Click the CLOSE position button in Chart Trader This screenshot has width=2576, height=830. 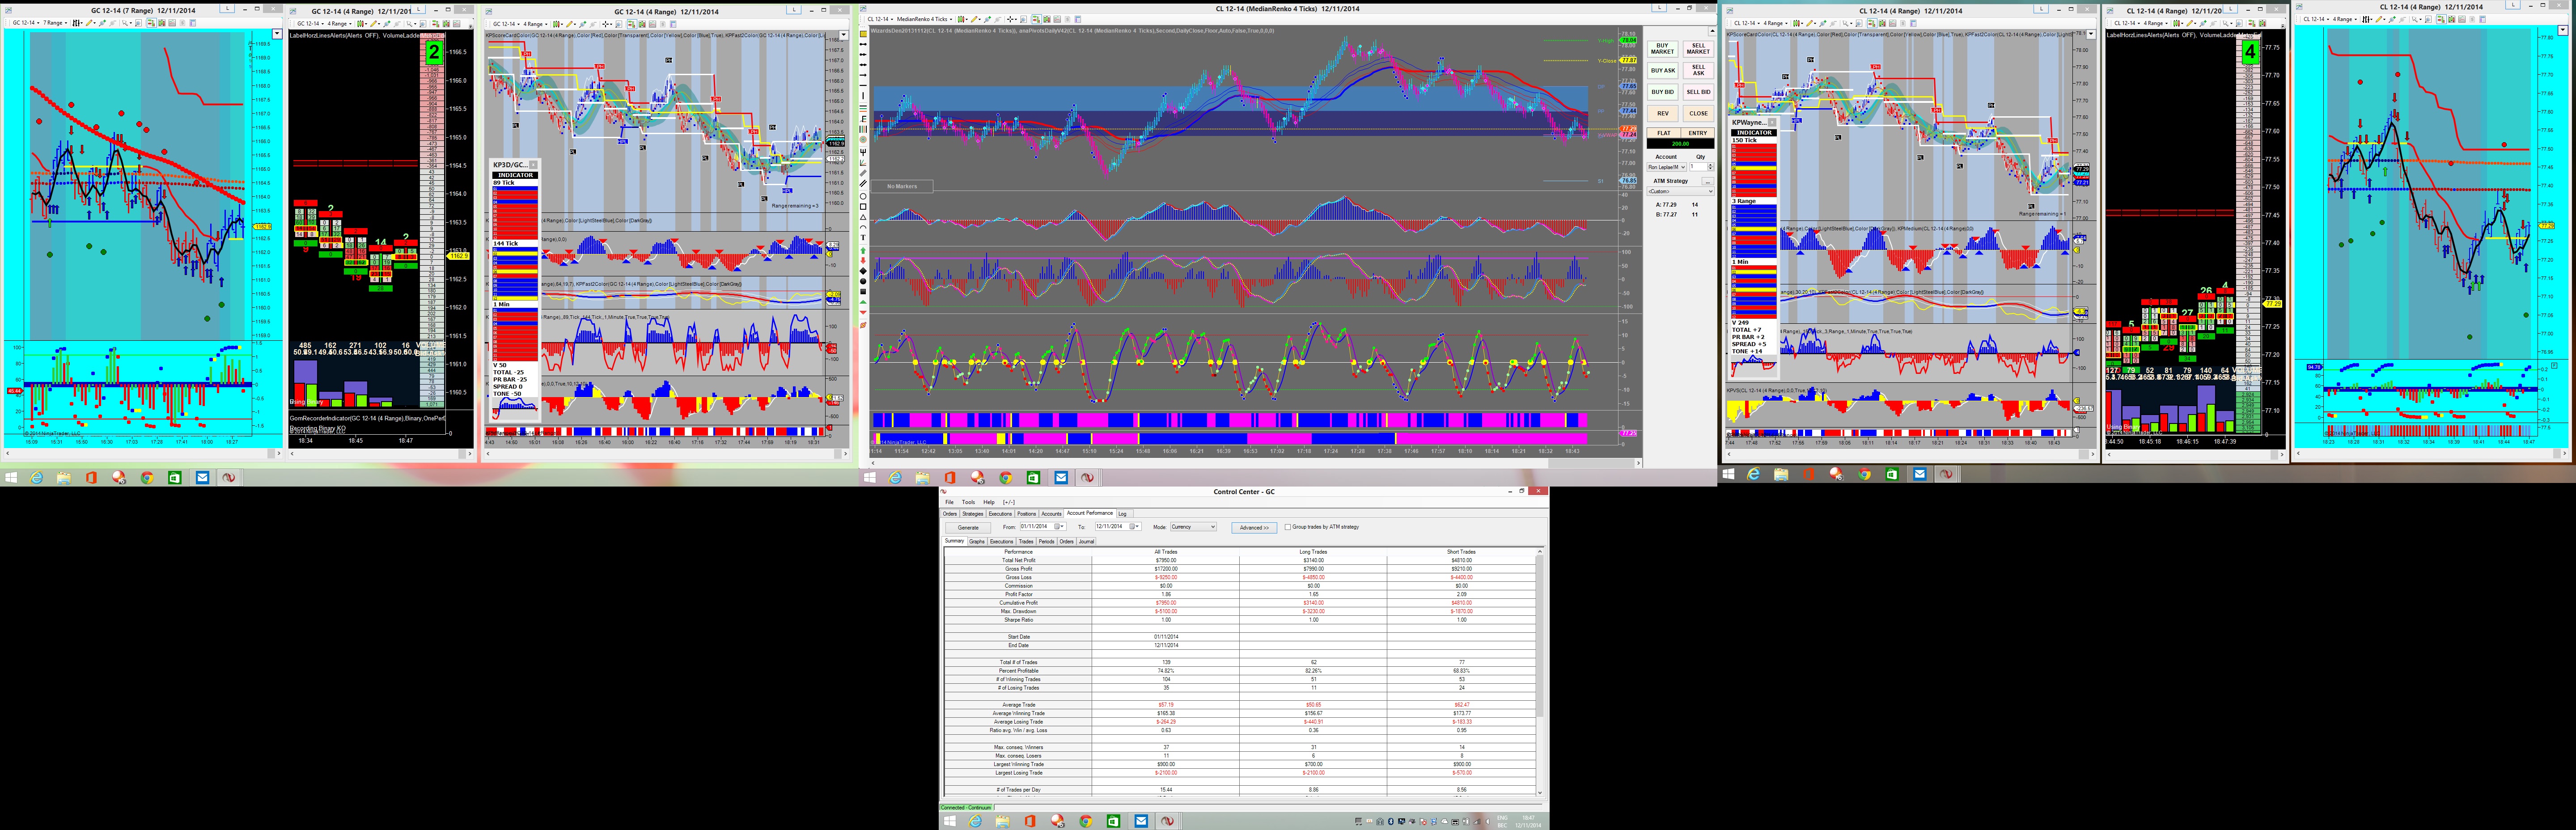coord(1699,113)
